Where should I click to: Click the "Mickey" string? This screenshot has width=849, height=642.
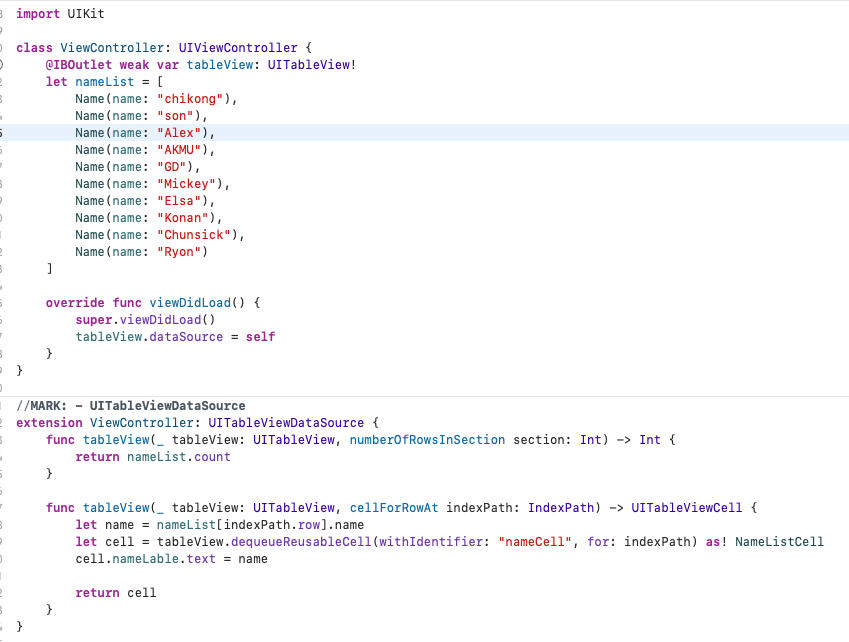coord(186,184)
